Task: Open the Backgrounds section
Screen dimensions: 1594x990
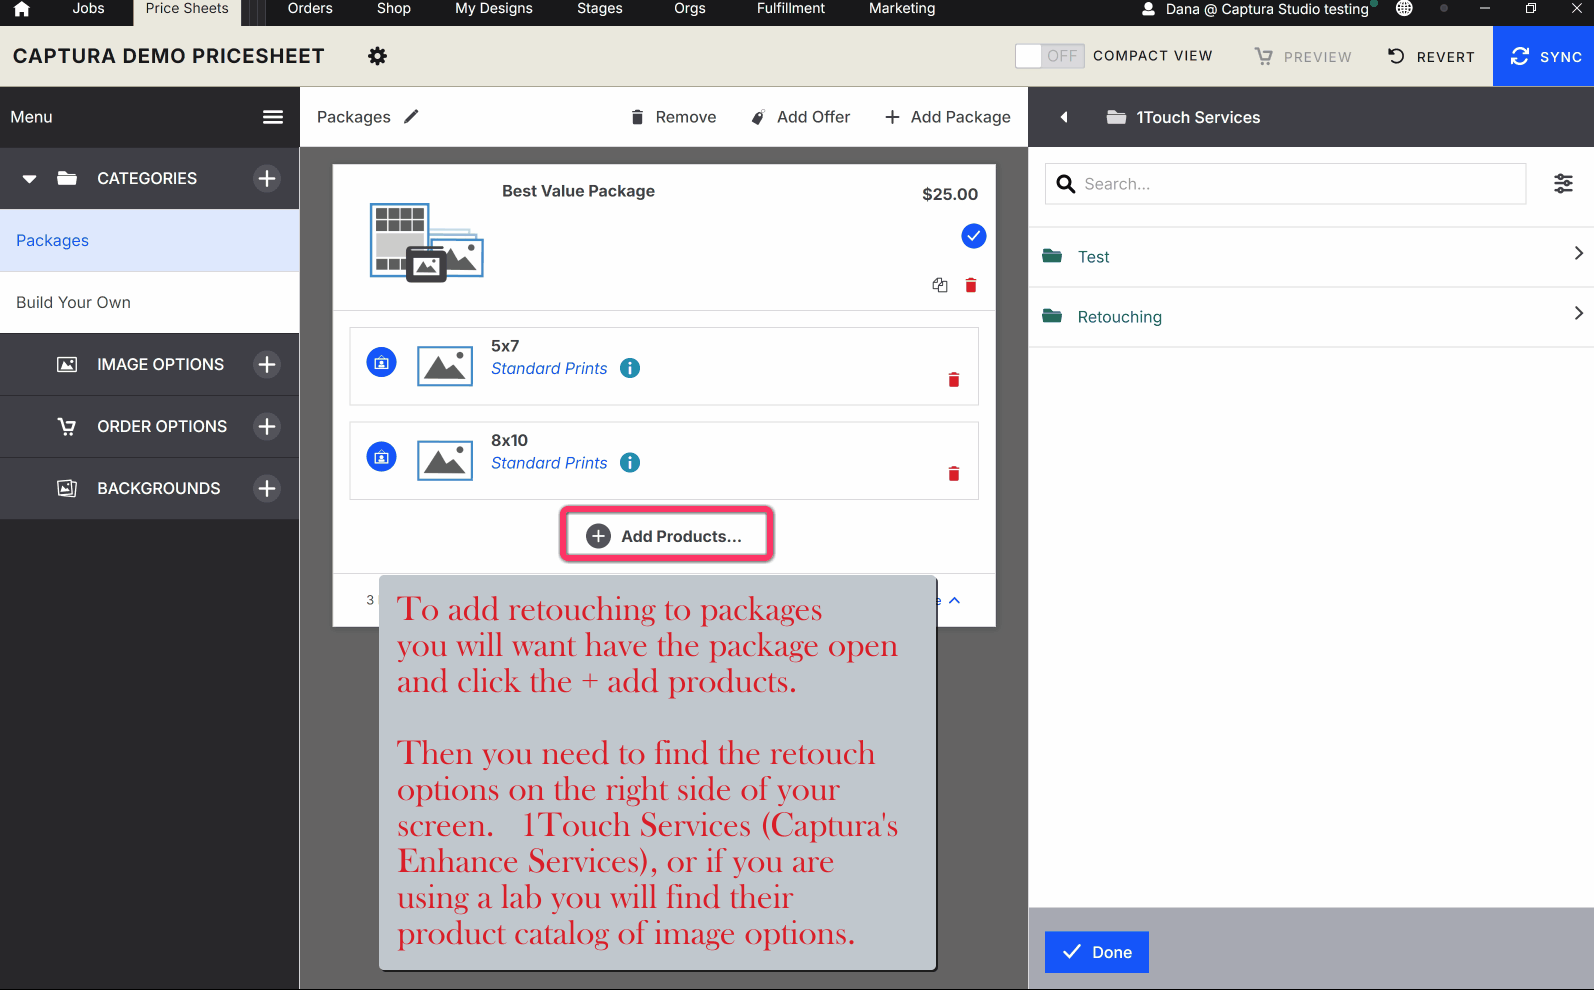Action: coord(158,489)
